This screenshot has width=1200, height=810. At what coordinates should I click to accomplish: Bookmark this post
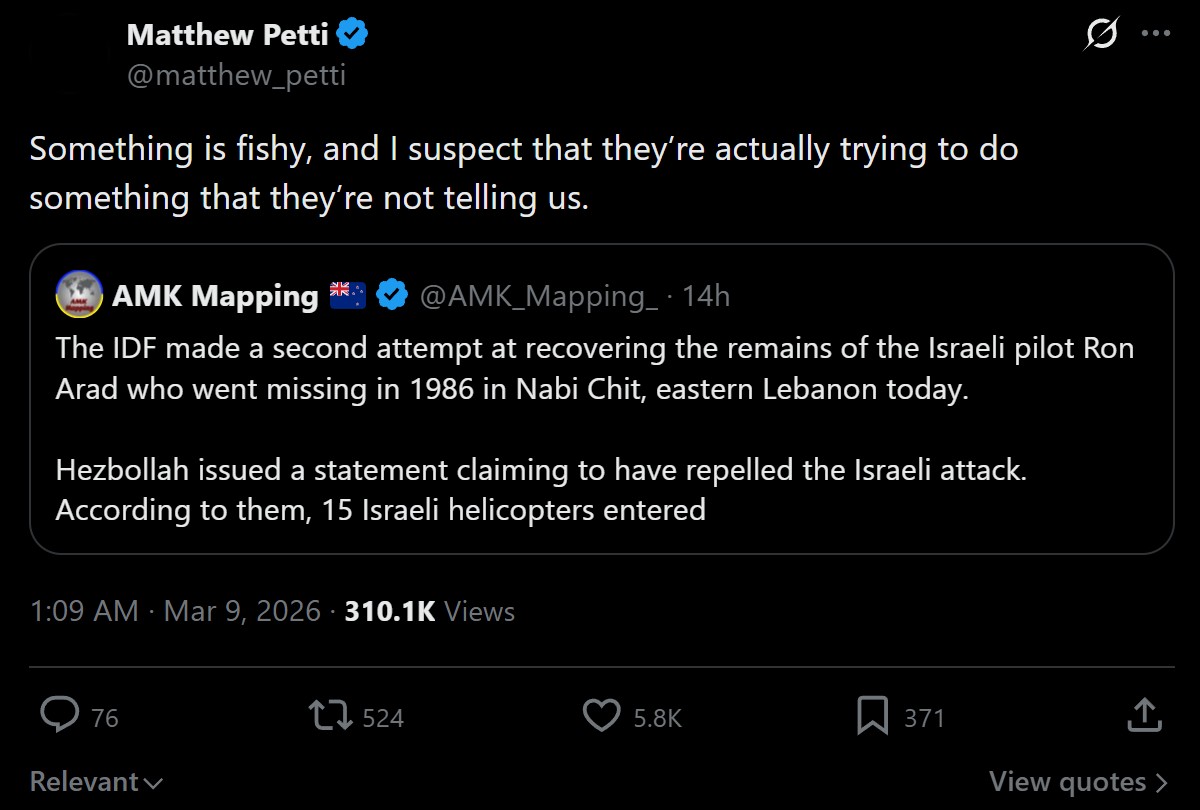coord(872,715)
